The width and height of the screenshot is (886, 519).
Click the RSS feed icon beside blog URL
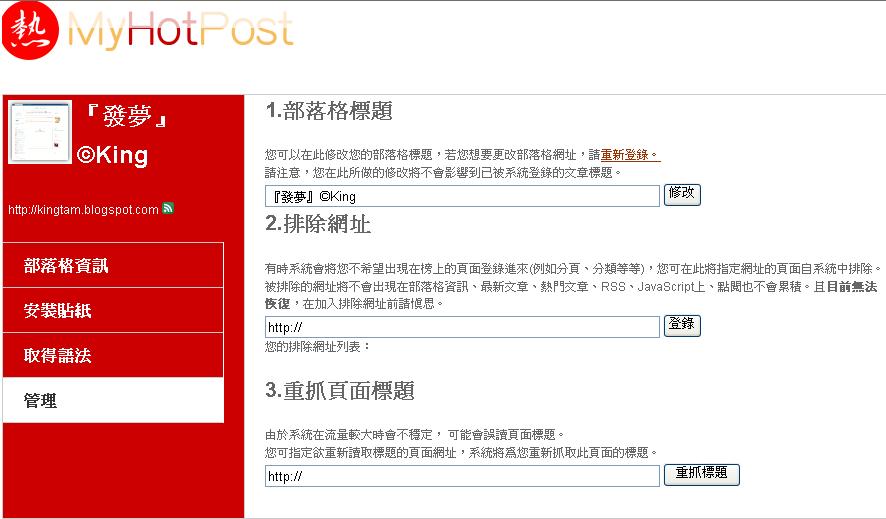point(168,208)
